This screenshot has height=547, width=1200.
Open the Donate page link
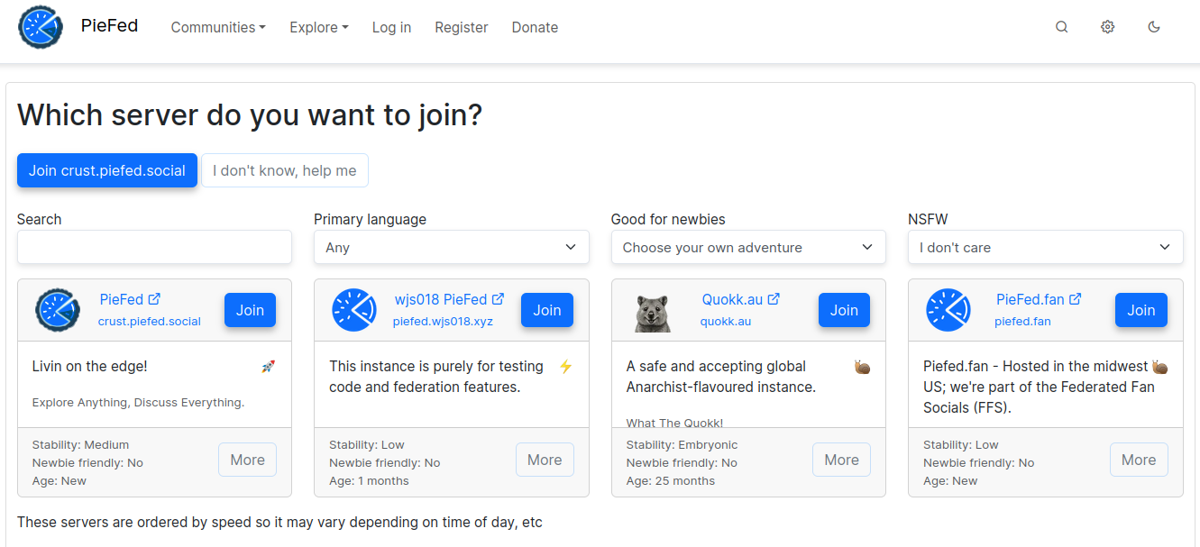click(x=535, y=28)
